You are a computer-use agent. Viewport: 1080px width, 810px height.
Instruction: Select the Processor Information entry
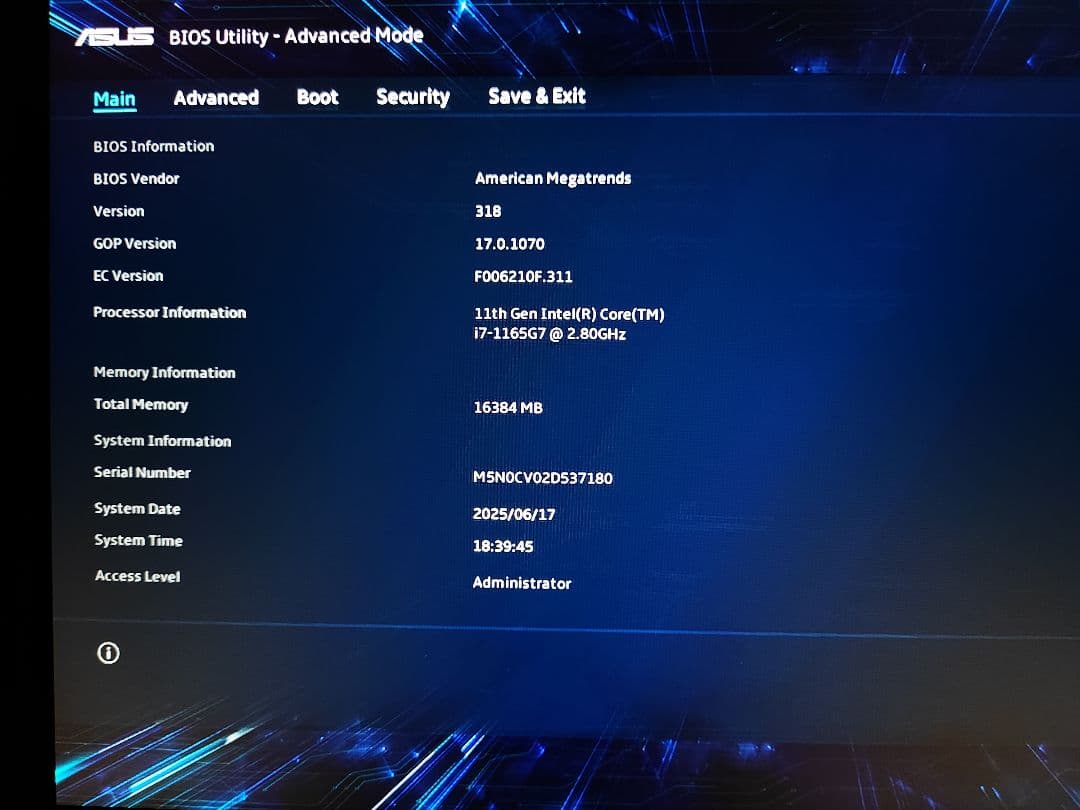pyautogui.click(x=170, y=312)
